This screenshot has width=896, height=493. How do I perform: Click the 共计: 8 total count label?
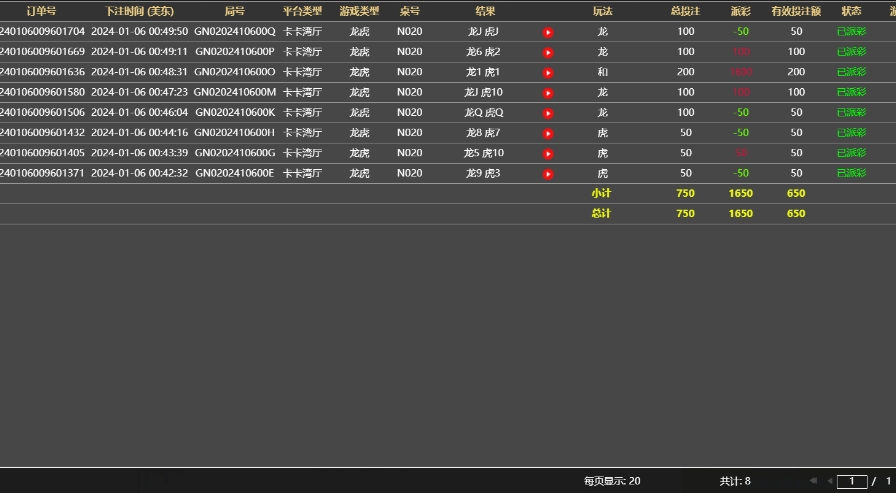tap(735, 481)
